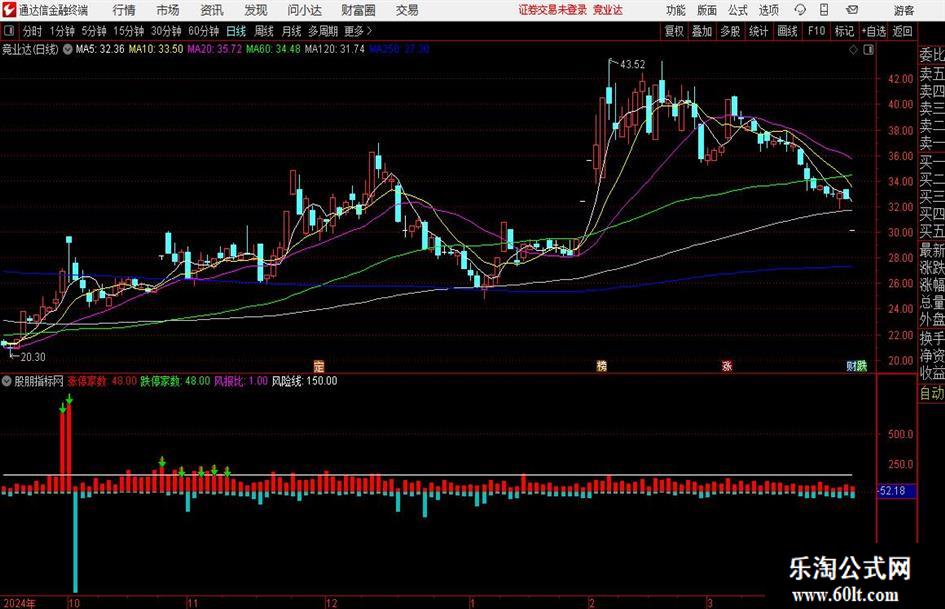The height and width of the screenshot is (609, 945).
Task: Open the 公式 menu
Action: (x=738, y=10)
